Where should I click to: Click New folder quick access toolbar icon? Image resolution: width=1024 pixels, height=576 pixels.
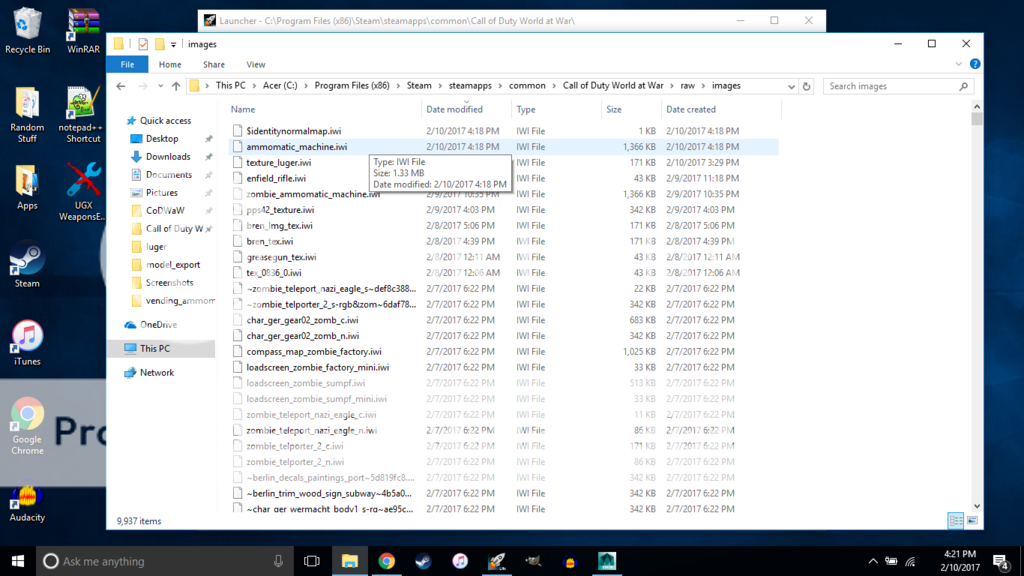159,44
